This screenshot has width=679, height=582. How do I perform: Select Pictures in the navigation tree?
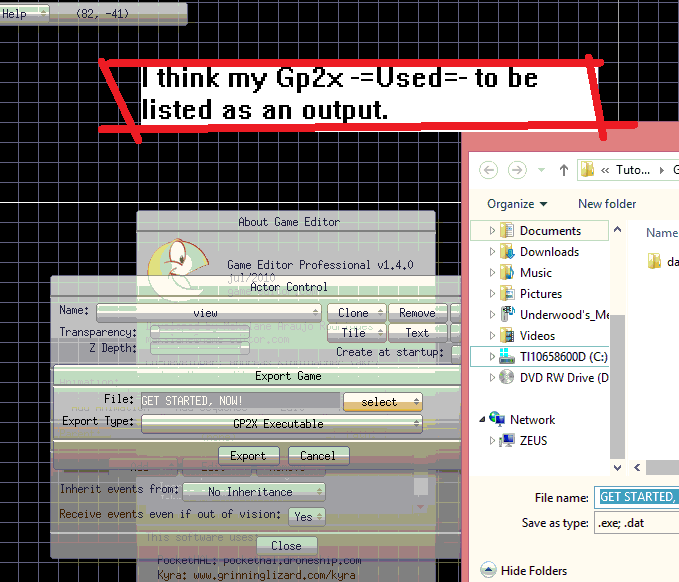coord(540,294)
